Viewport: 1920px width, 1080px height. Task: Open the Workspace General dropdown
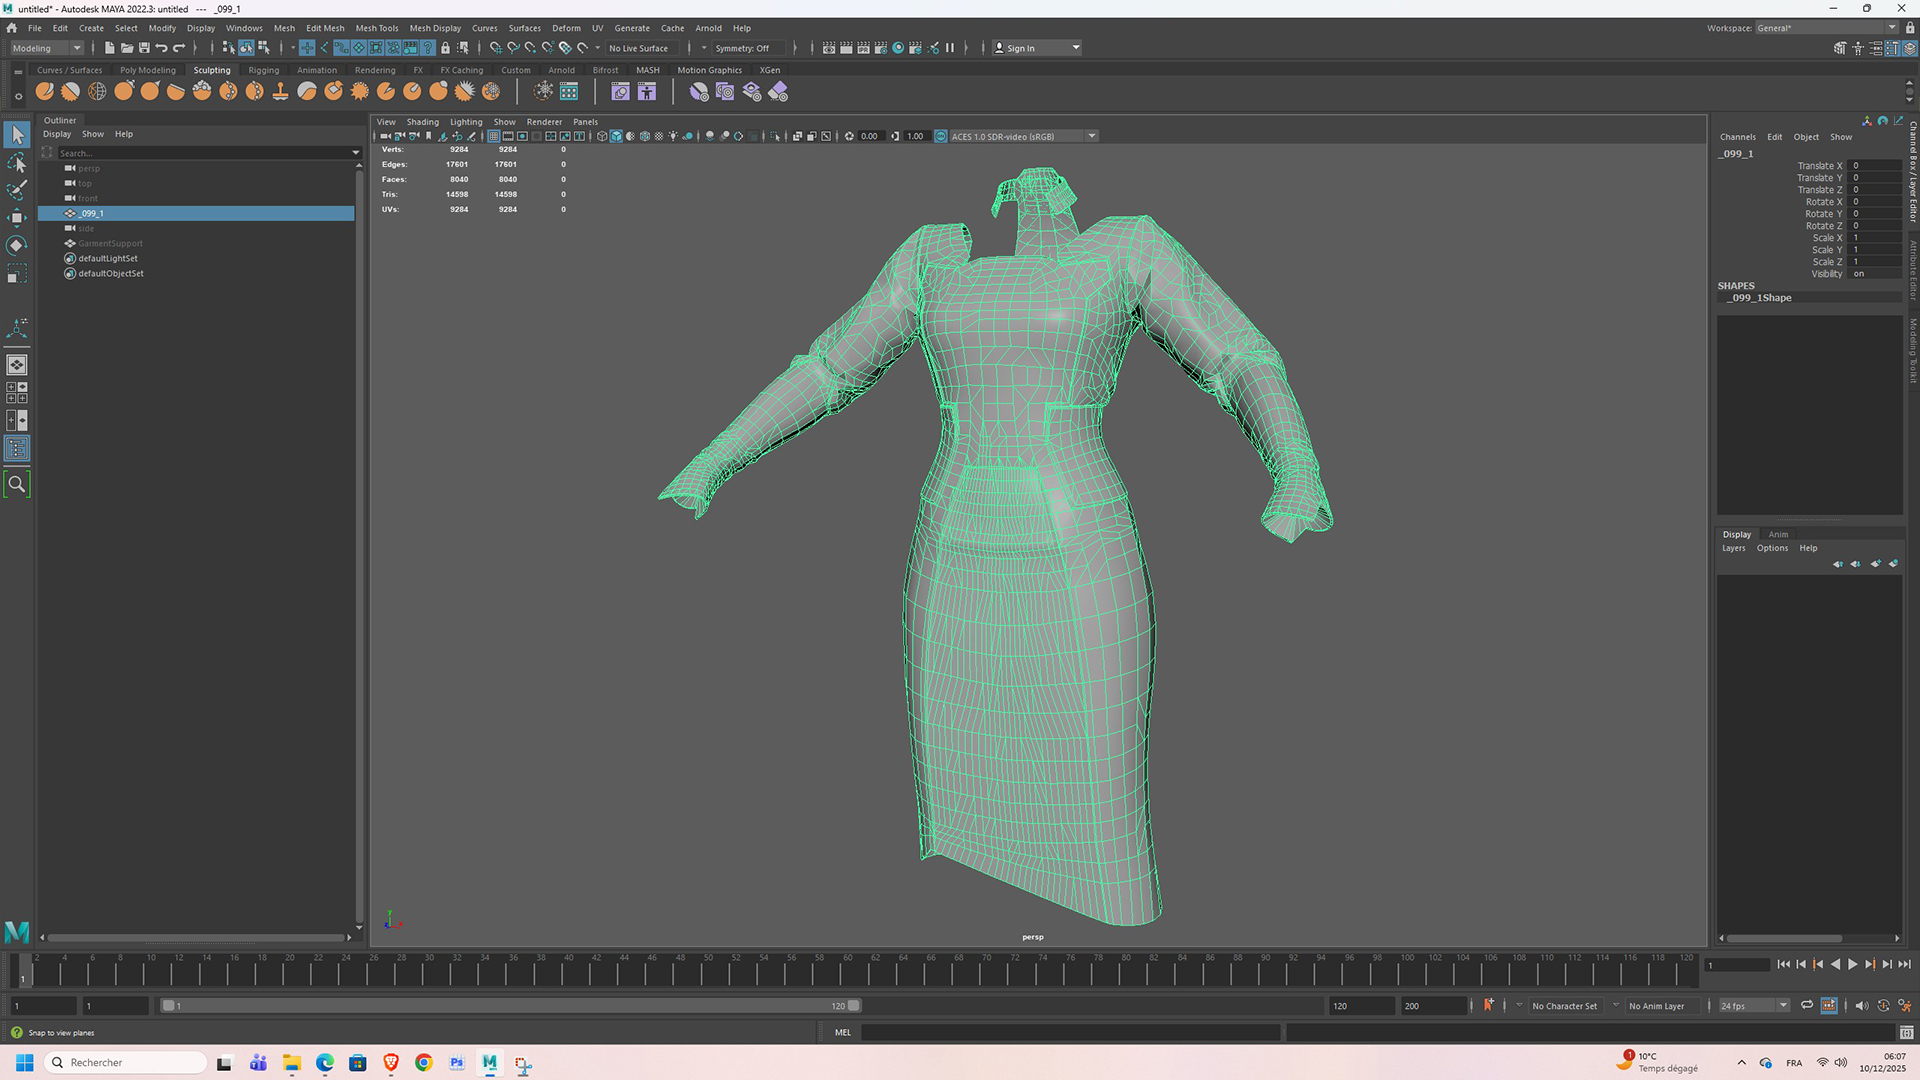coord(1826,28)
